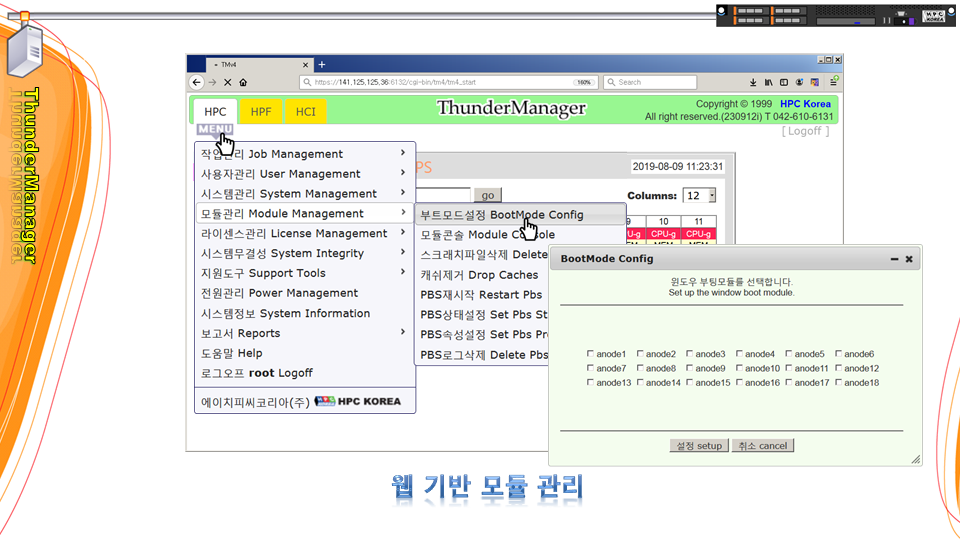Open the Help menu item

click(x=305, y=353)
